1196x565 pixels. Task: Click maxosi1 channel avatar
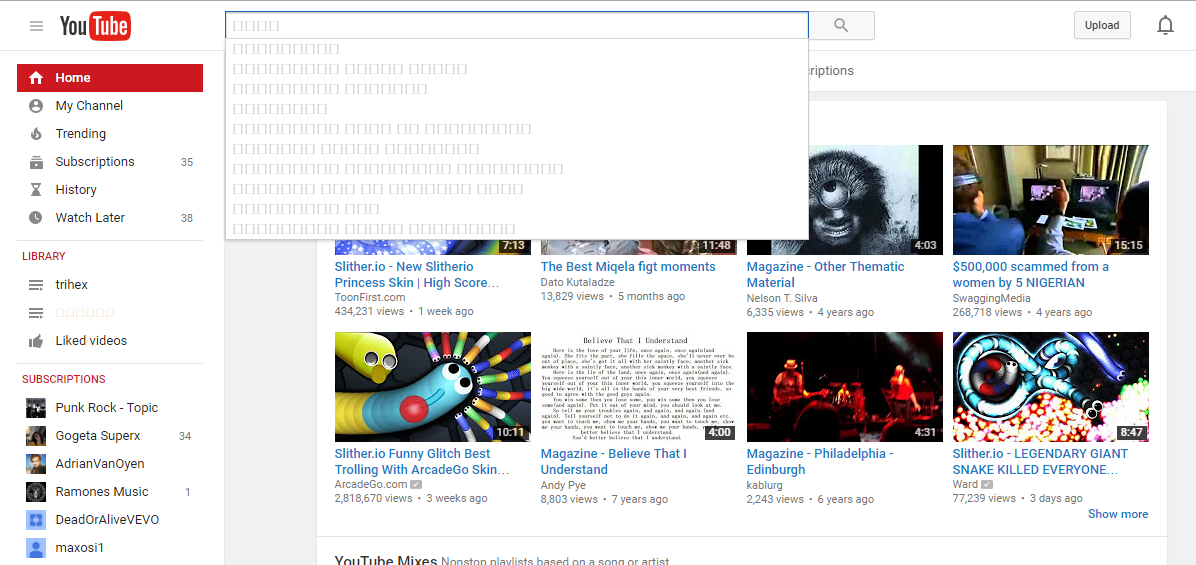click(x=36, y=548)
